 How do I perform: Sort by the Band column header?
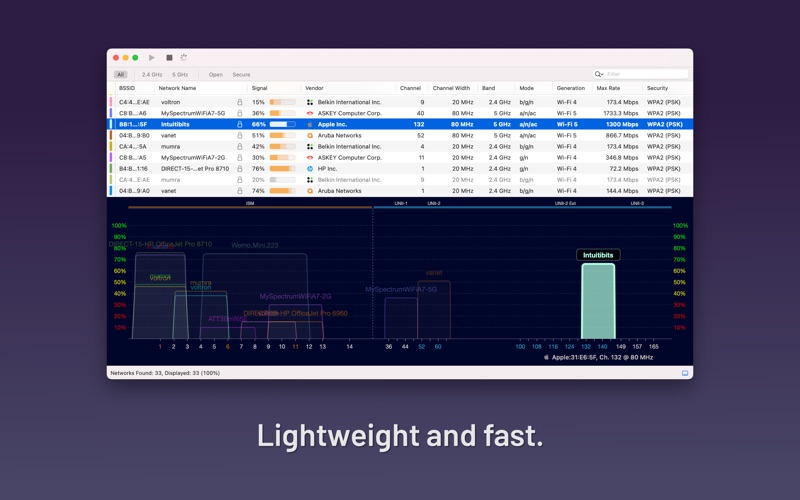tap(488, 88)
